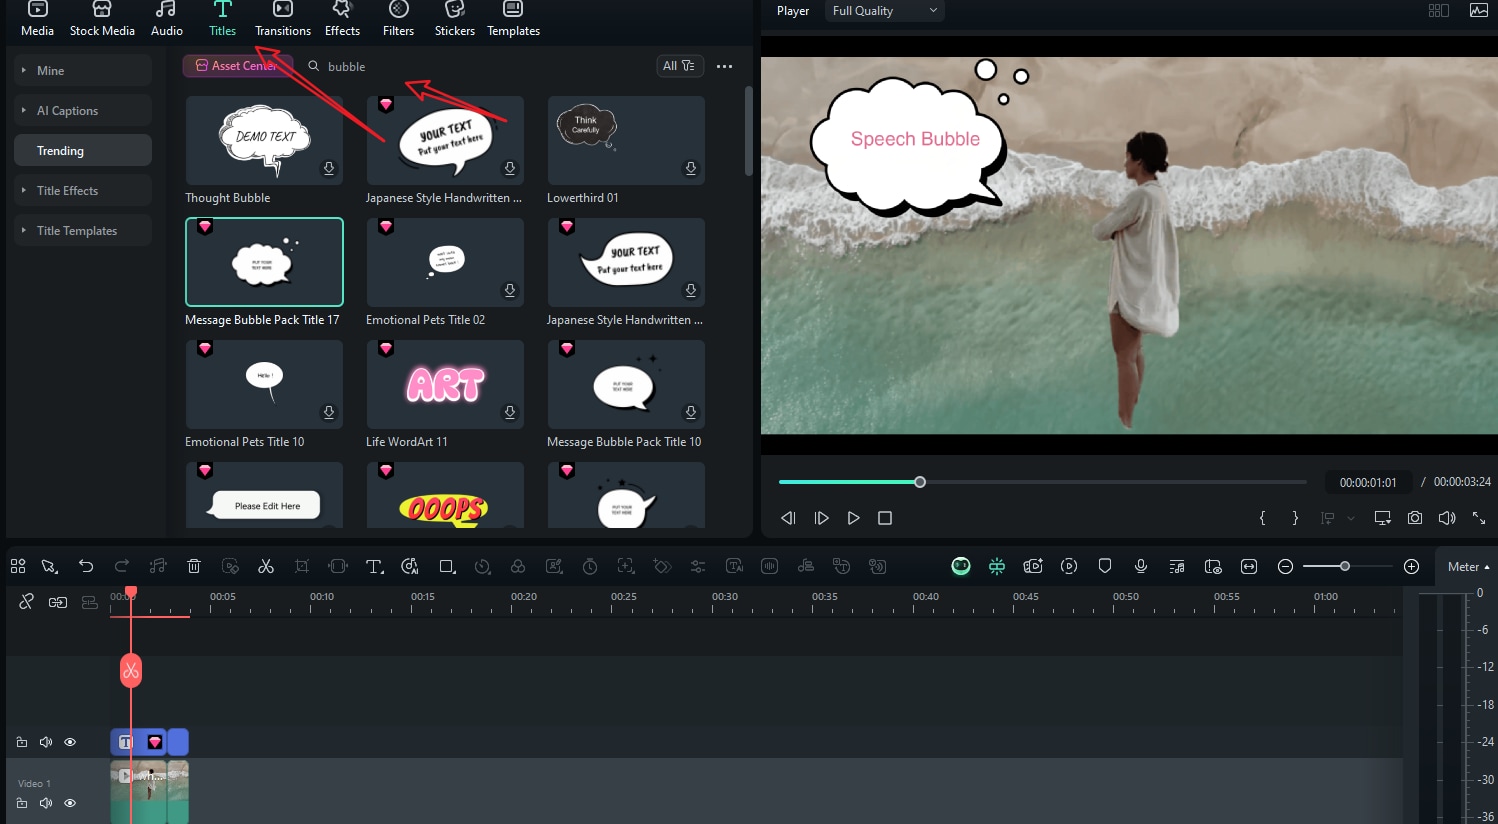Stop the preview playback
The image size is (1498, 824).
tap(885, 518)
